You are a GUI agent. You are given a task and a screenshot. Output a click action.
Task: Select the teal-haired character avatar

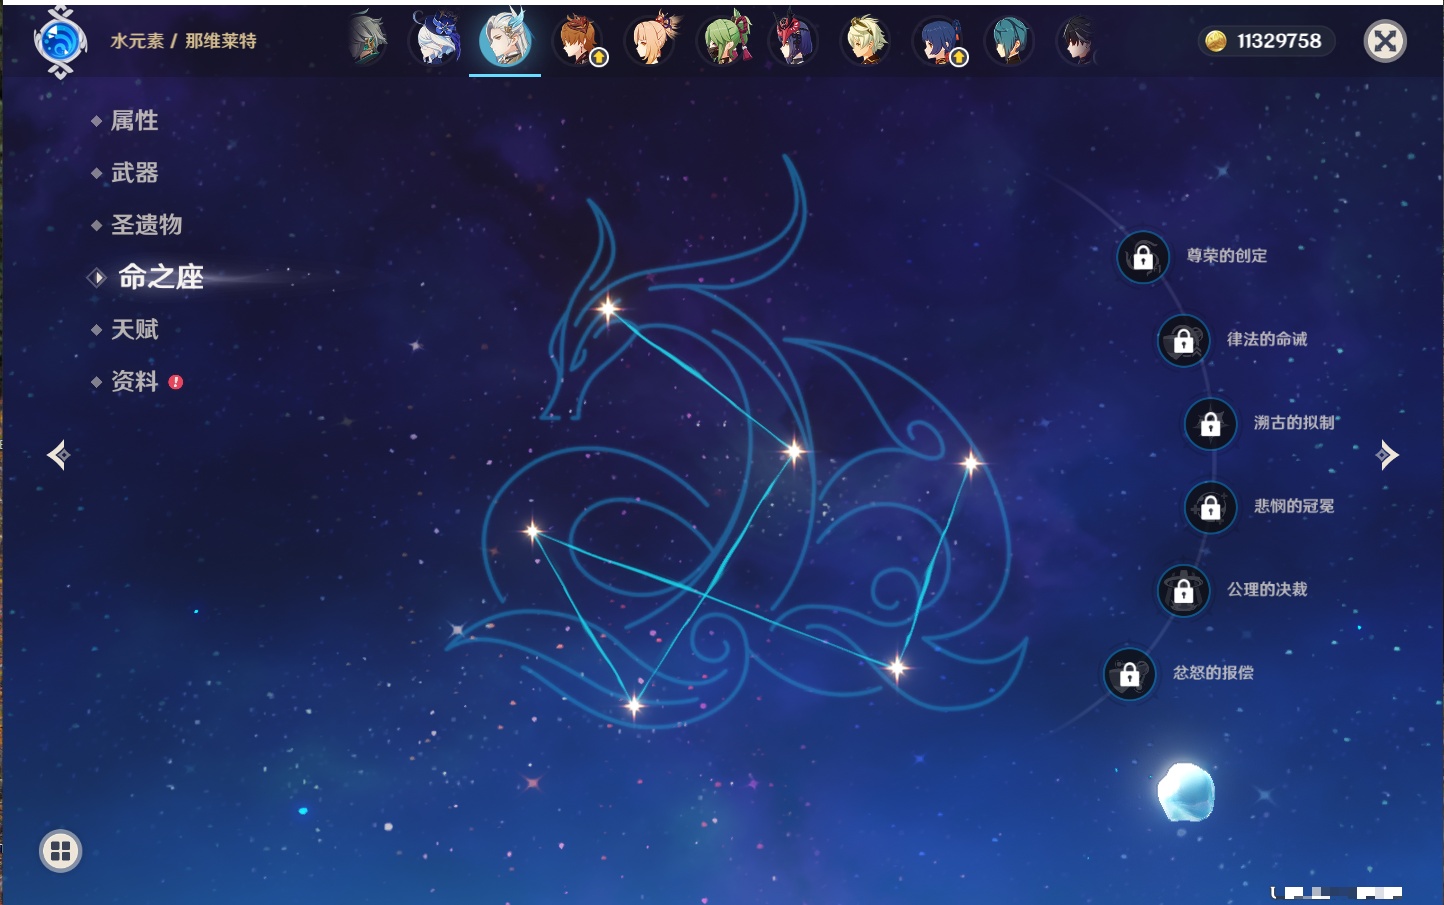coord(1009,40)
